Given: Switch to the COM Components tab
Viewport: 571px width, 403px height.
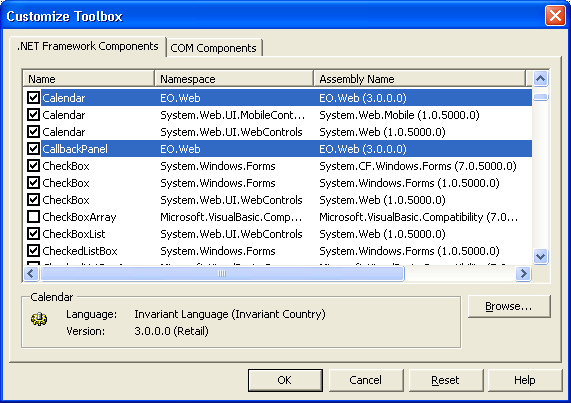Looking at the screenshot, I should pos(214,48).
